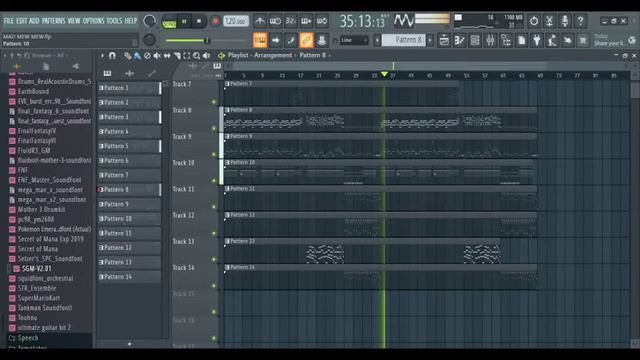640x360 pixels.
Task: Select the Slip tool in Playlist
Action: [x=167, y=56]
